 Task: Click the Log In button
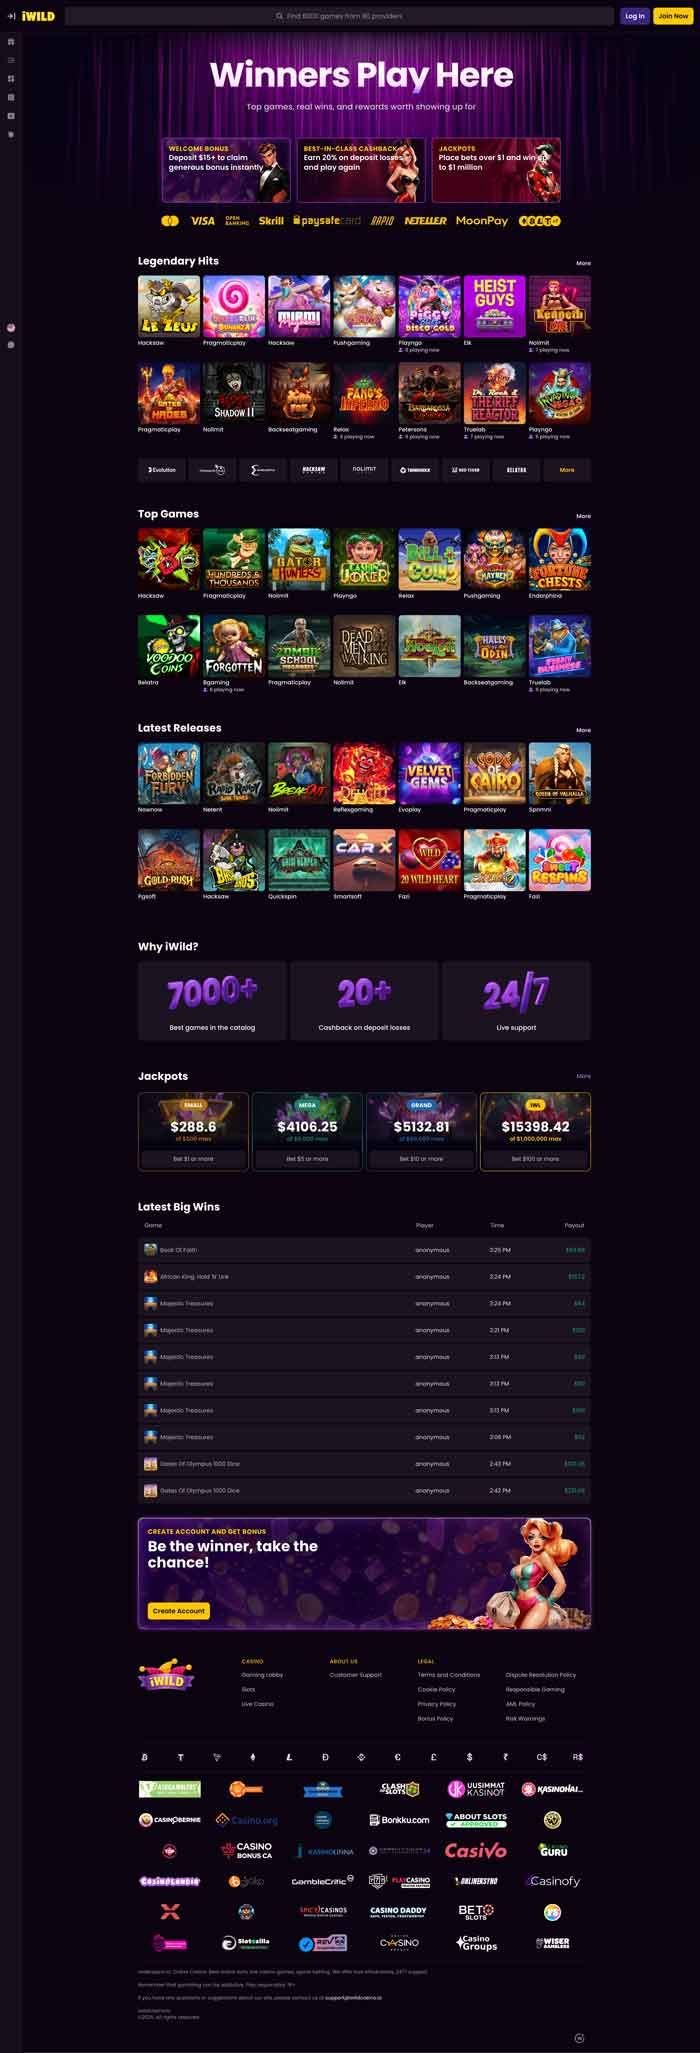pos(634,16)
